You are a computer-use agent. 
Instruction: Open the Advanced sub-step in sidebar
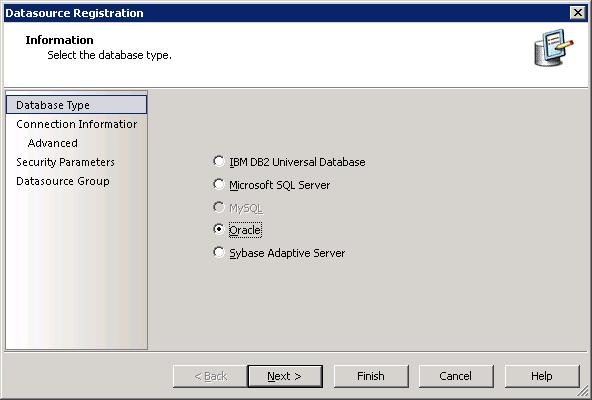pos(53,143)
